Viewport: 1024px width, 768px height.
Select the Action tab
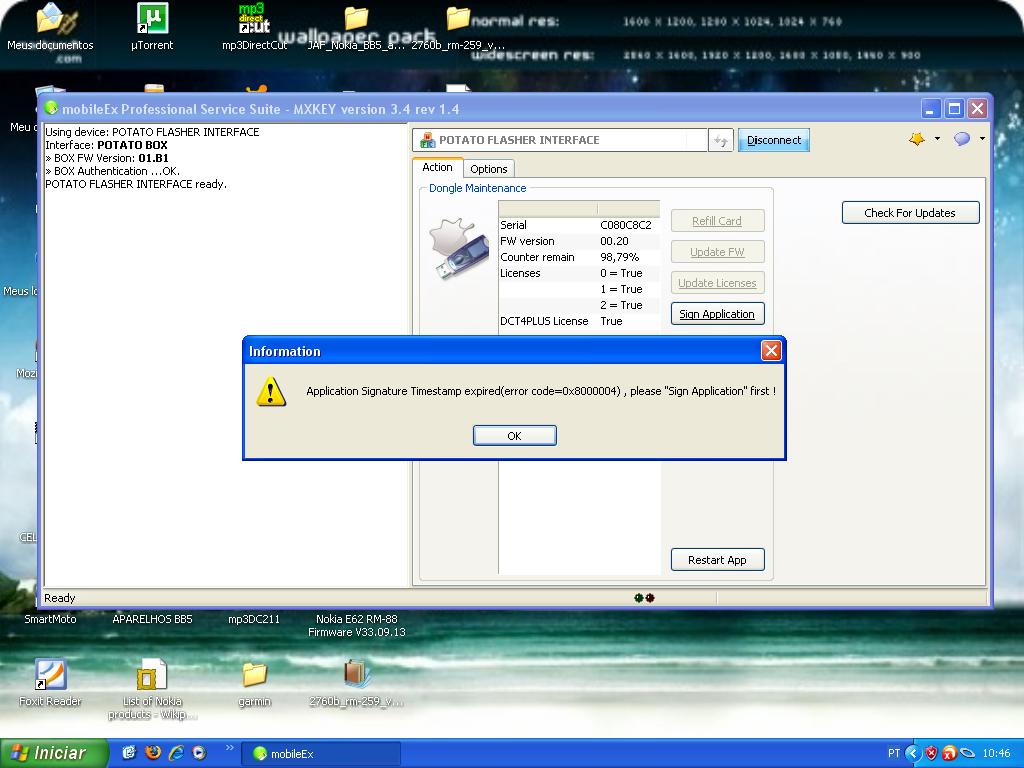437,167
